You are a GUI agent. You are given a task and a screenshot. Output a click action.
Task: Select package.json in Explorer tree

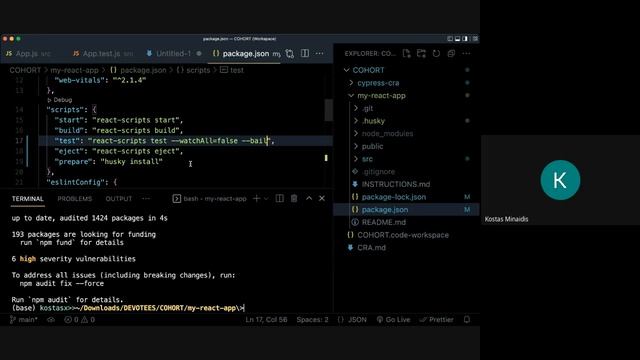384,209
